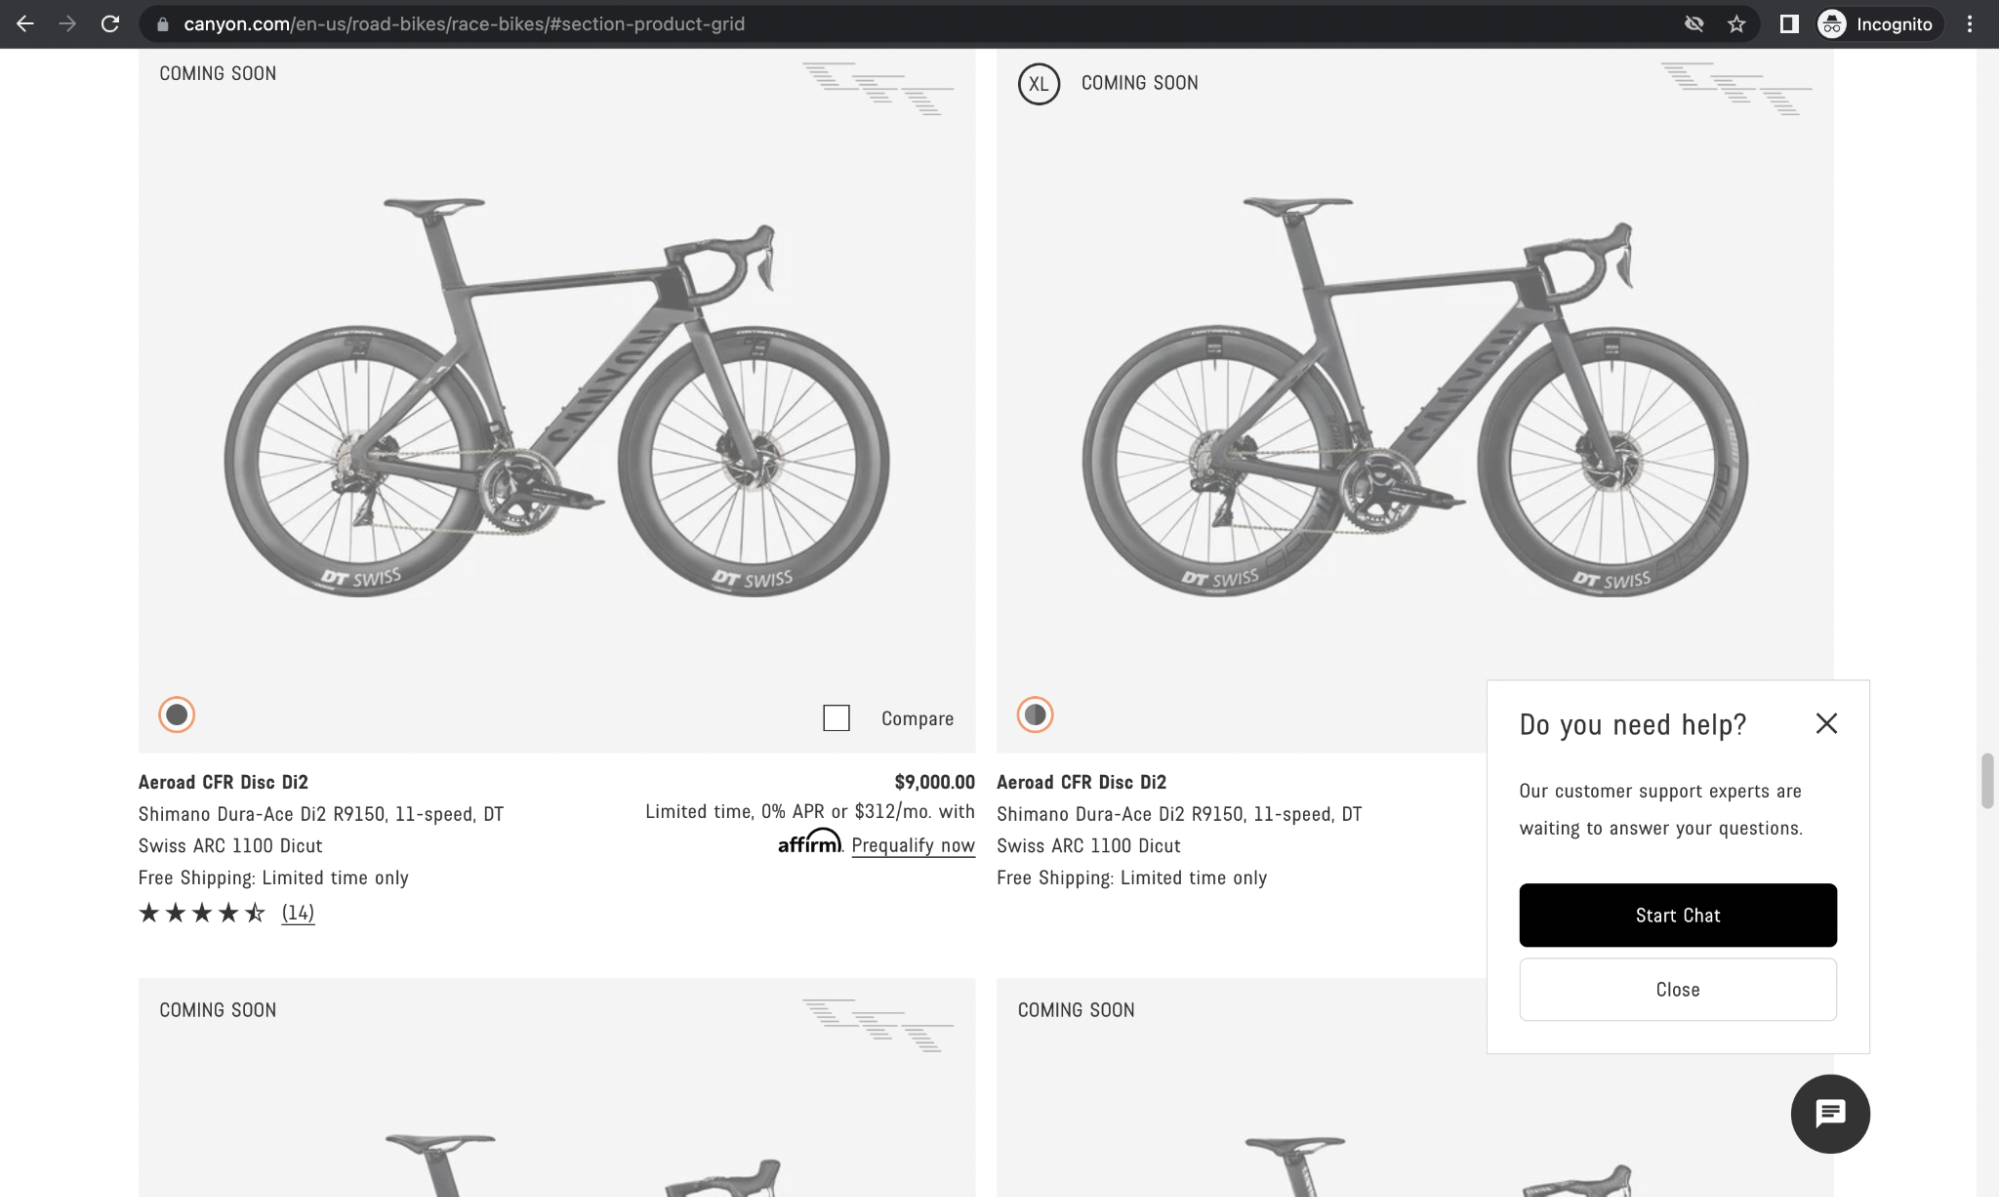
Task: Click the star rating of first Aeroad
Action: coord(202,912)
